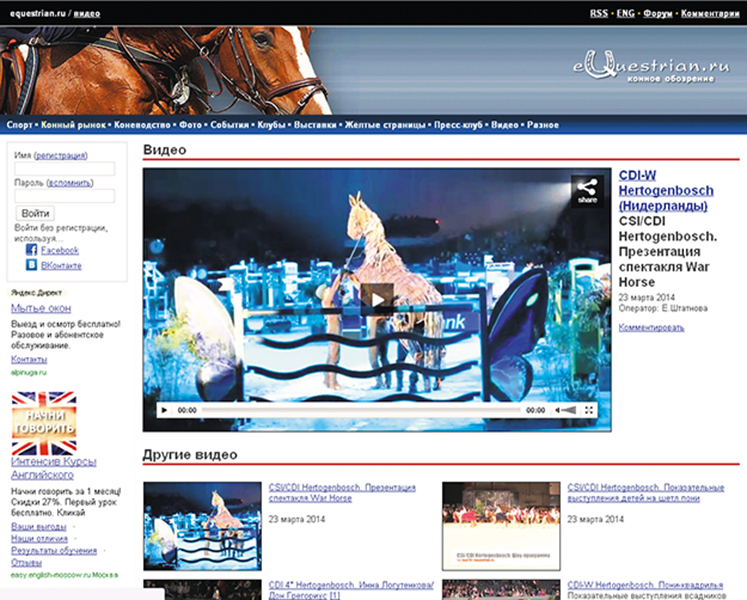
Task: Open the Видео menu item
Action: tap(505, 125)
